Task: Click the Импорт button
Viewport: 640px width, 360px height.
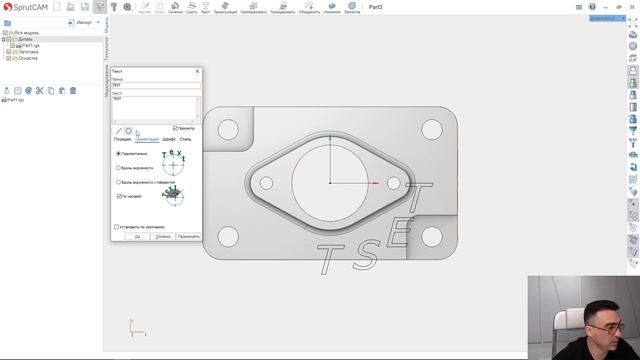Action: (80, 22)
